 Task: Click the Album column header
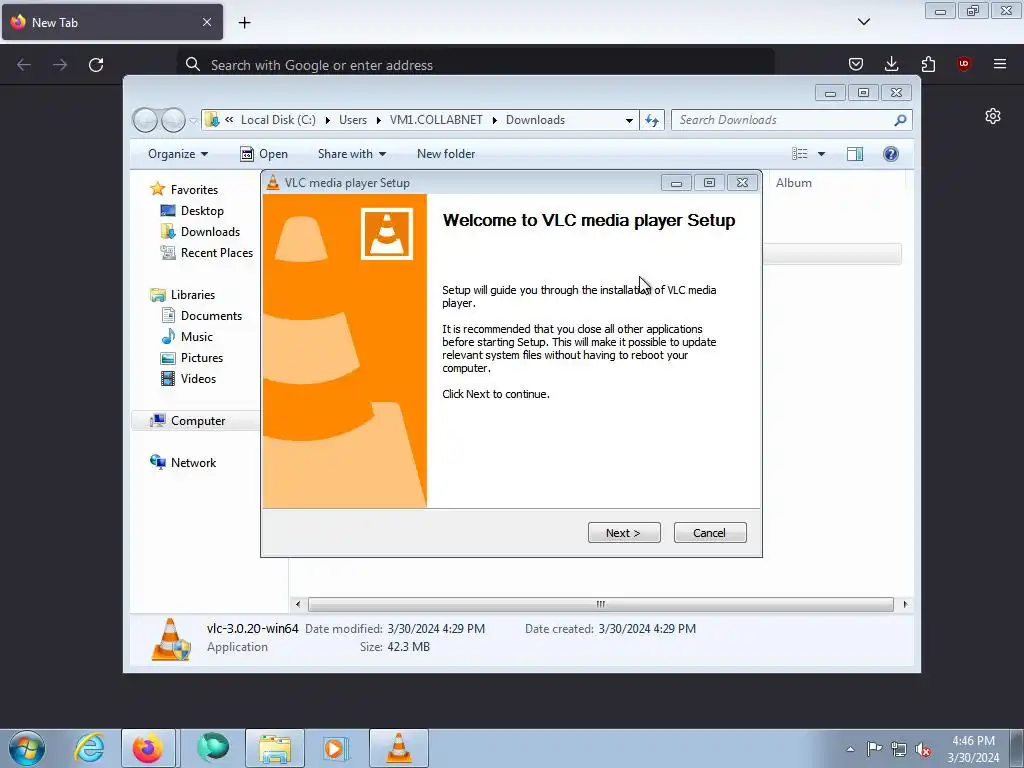click(793, 183)
